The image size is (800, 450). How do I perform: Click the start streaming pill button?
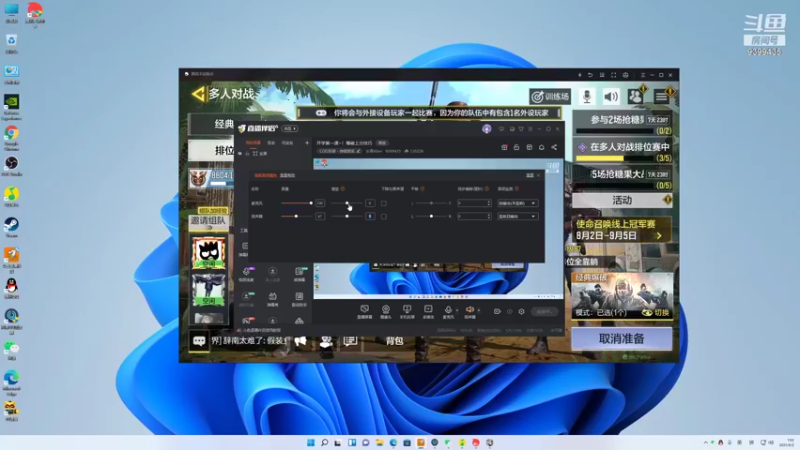[544, 311]
